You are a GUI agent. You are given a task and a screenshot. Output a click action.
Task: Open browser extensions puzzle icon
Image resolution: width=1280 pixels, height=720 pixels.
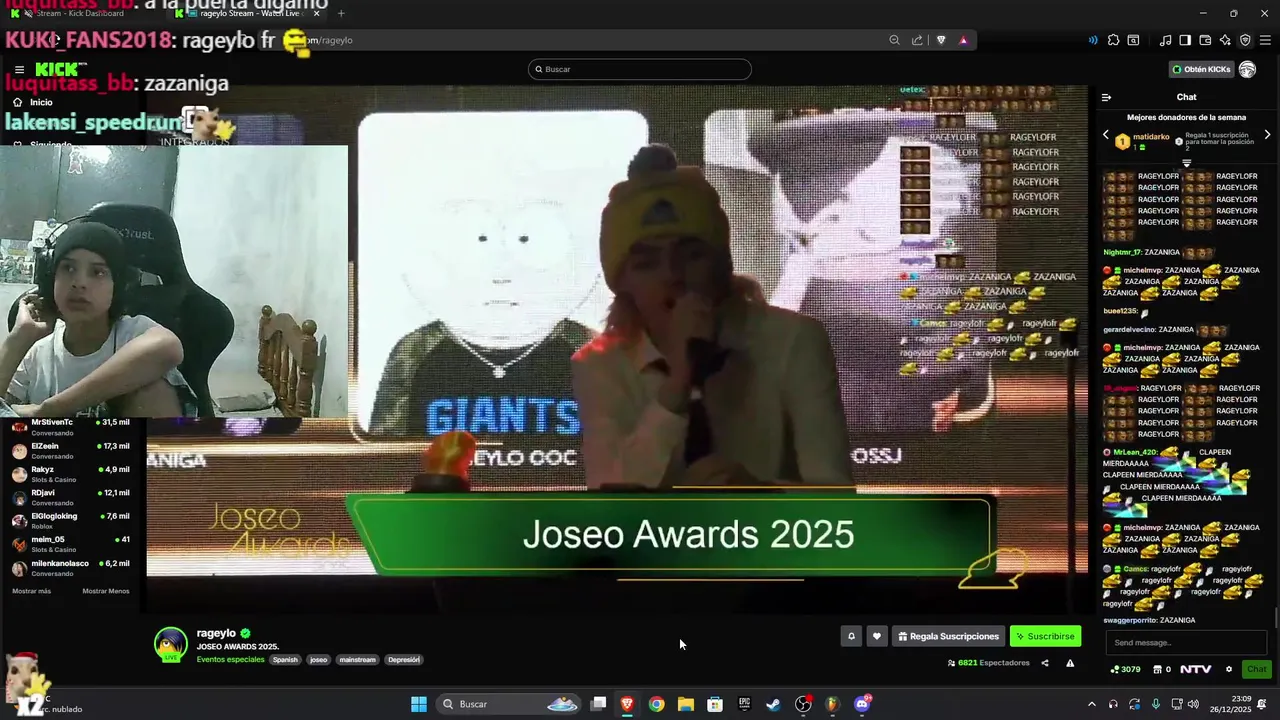1113,40
